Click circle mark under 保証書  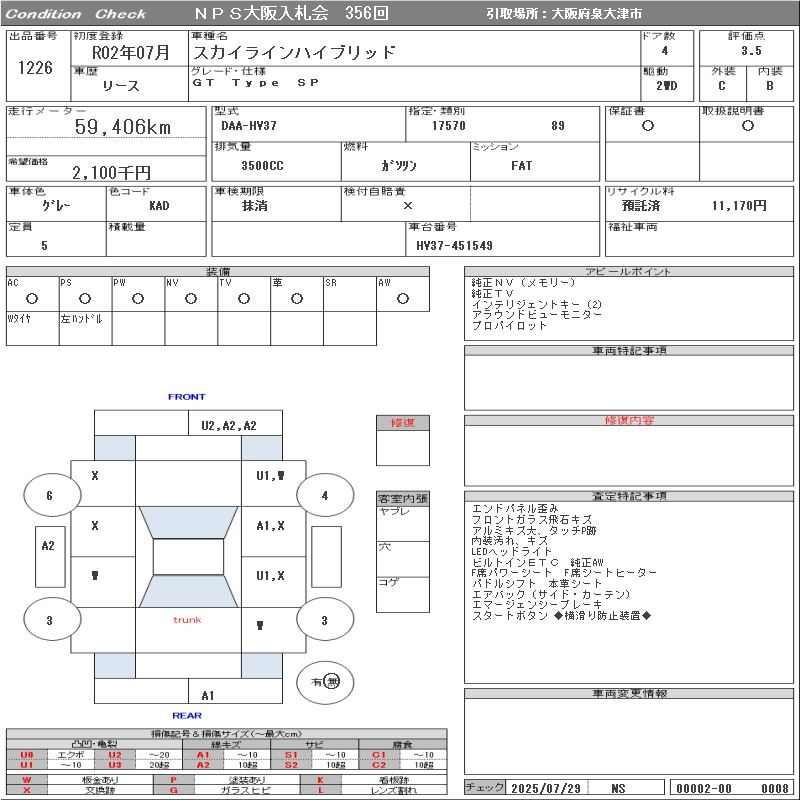tap(647, 126)
